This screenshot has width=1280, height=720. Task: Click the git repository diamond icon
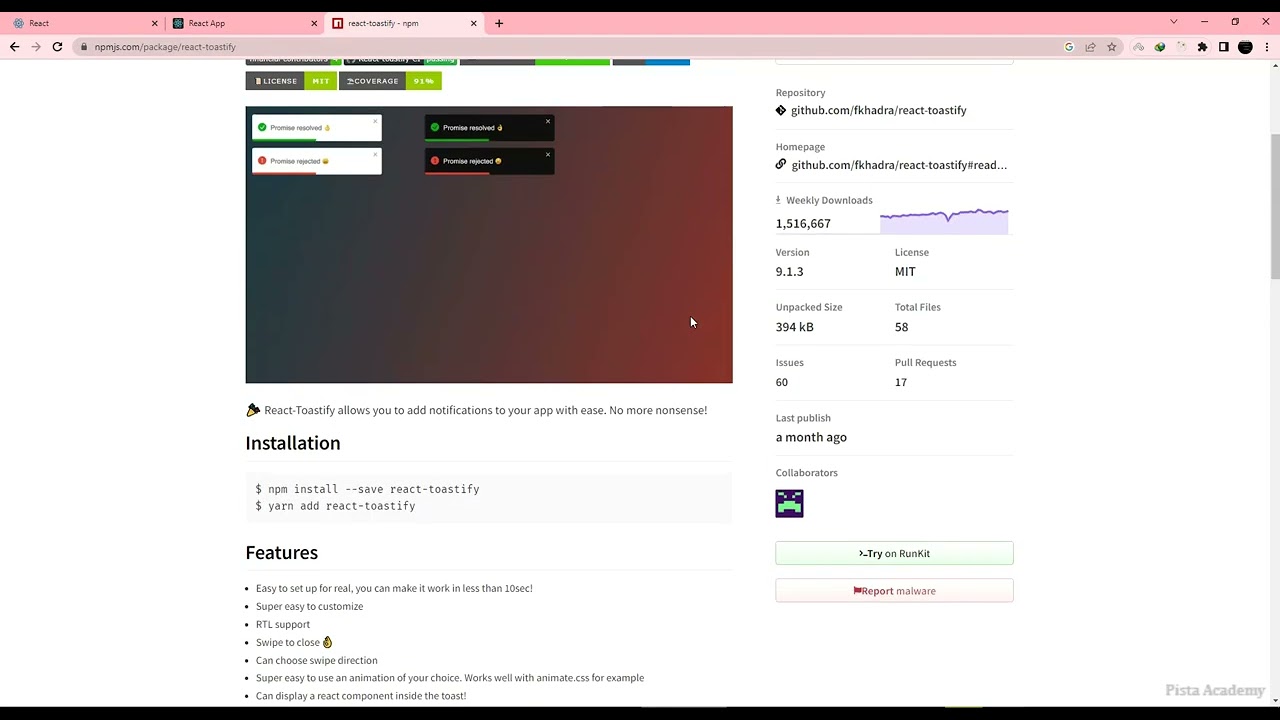(x=781, y=110)
